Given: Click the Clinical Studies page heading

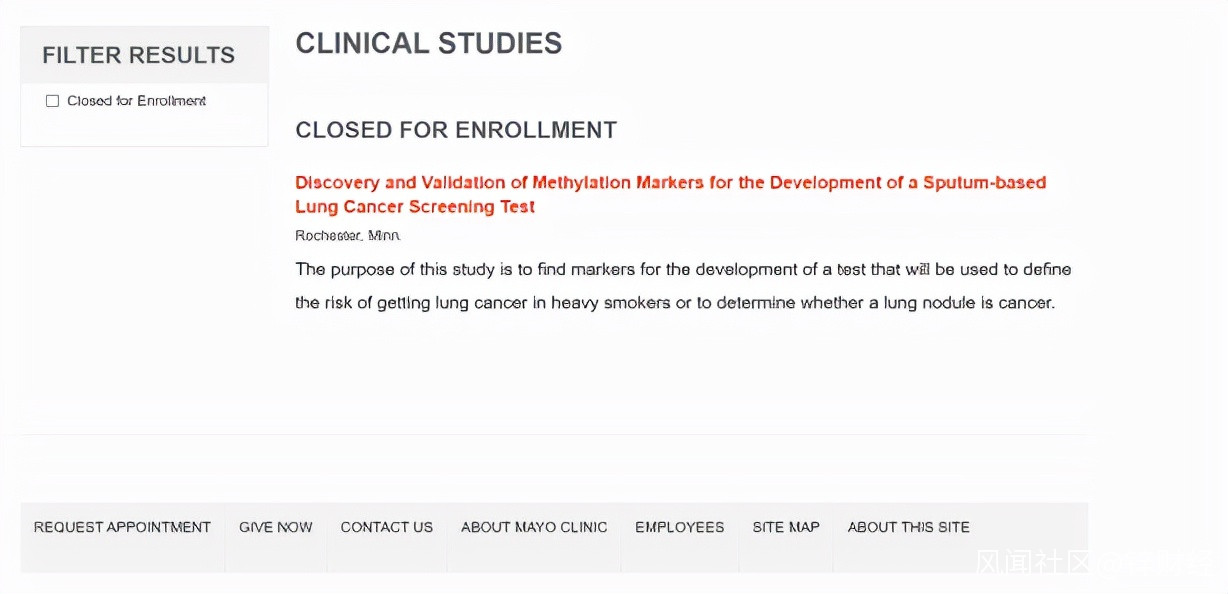Looking at the screenshot, I should coord(428,43).
